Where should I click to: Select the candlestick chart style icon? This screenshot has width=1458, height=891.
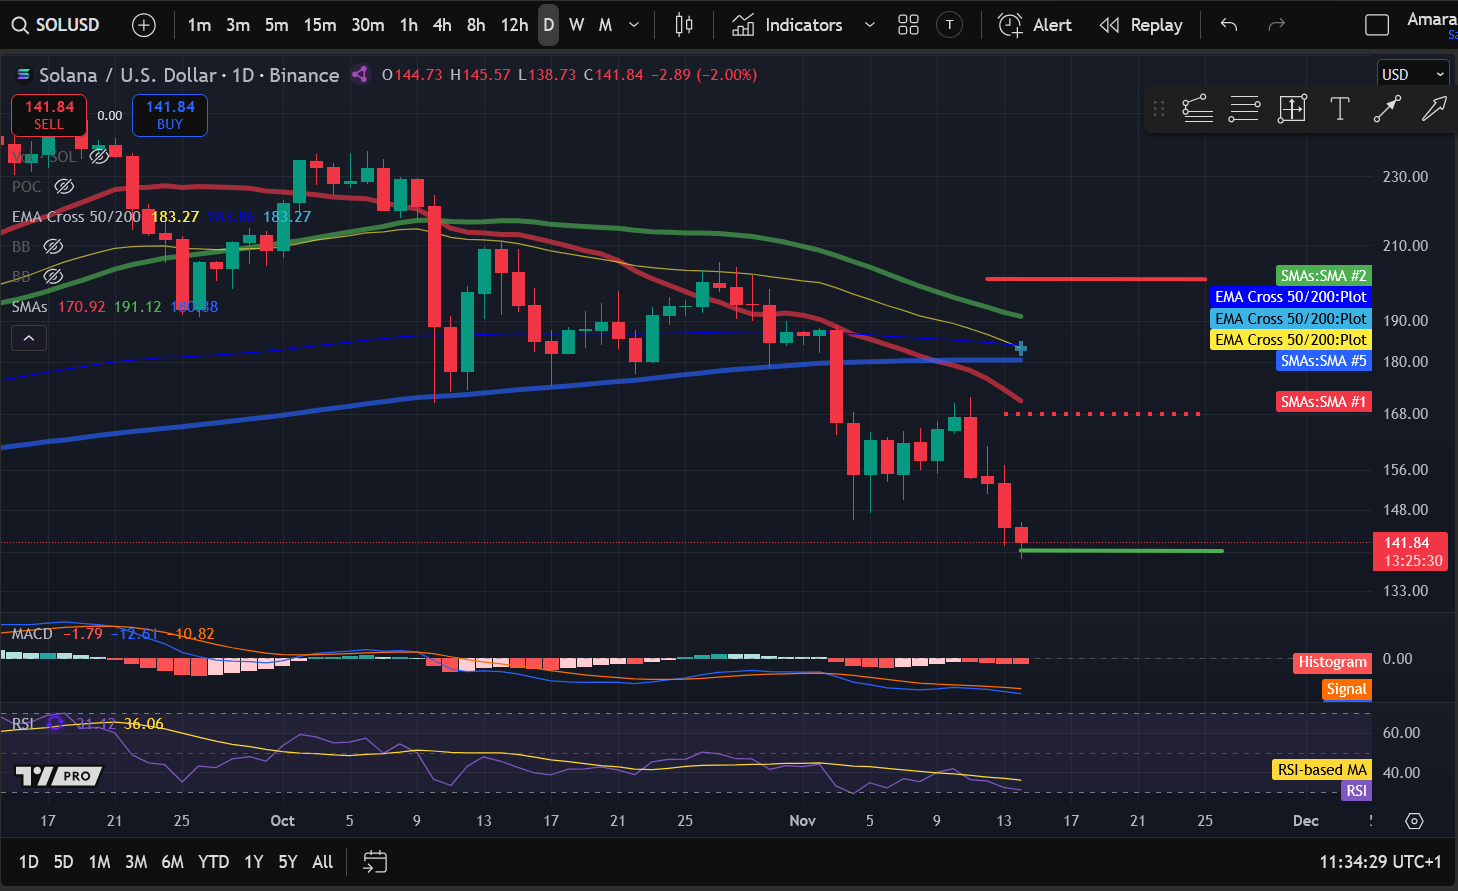tap(683, 25)
